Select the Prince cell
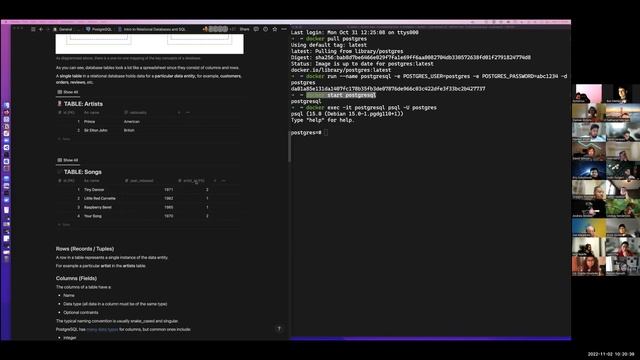Image resolution: width=640 pixels, height=360 pixels. (89, 122)
